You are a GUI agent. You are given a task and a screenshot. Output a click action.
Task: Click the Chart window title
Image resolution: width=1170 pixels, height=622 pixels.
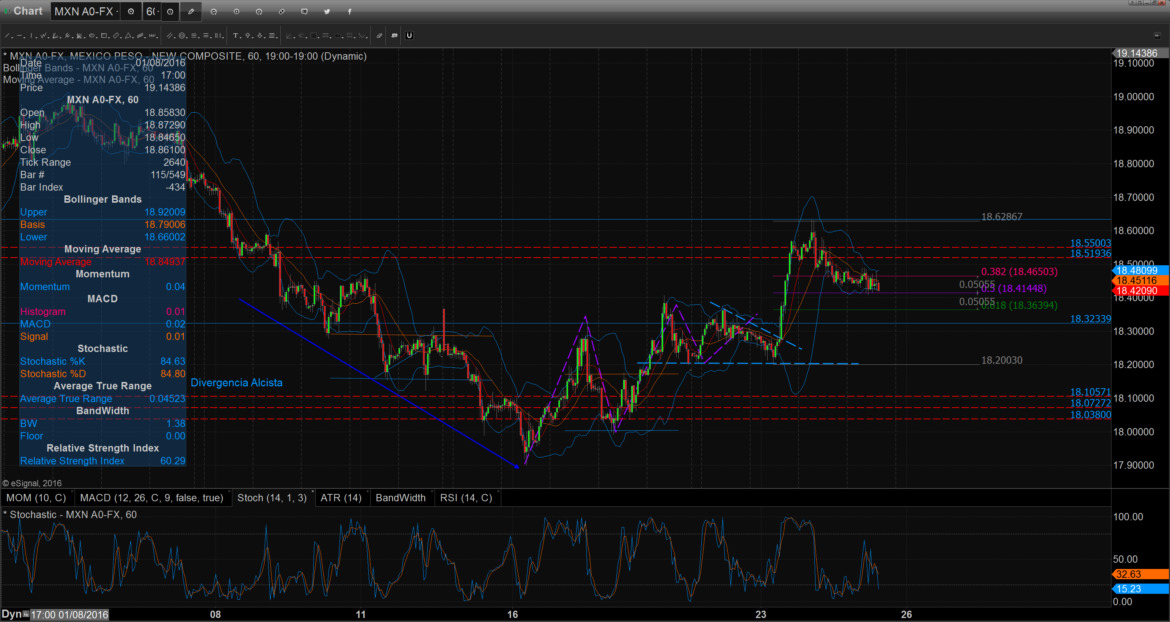28,10
